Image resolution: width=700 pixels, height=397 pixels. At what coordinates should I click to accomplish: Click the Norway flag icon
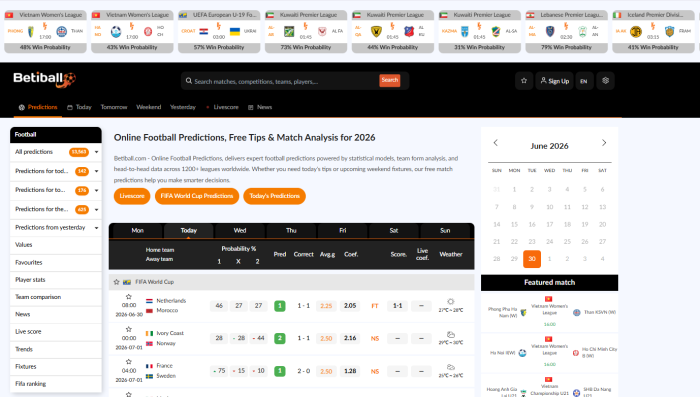click(x=150, y=343)
